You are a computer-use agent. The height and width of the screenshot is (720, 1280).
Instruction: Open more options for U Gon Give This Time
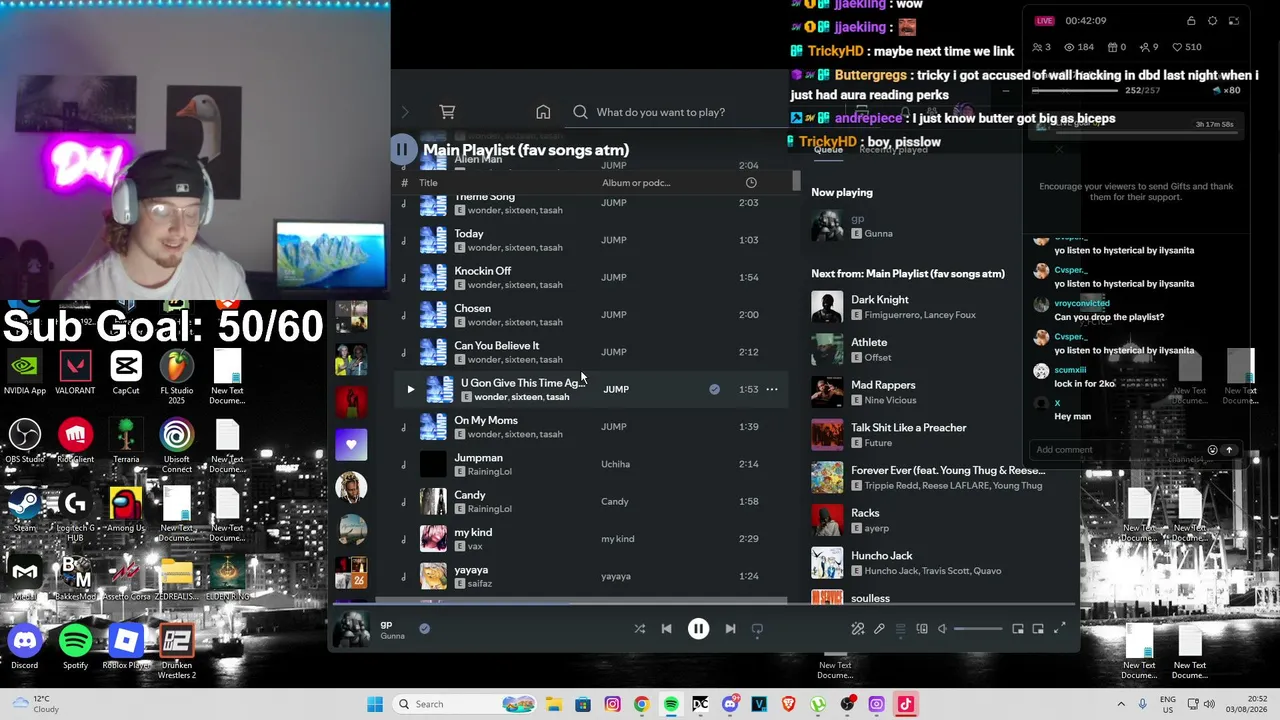point(772,389)
